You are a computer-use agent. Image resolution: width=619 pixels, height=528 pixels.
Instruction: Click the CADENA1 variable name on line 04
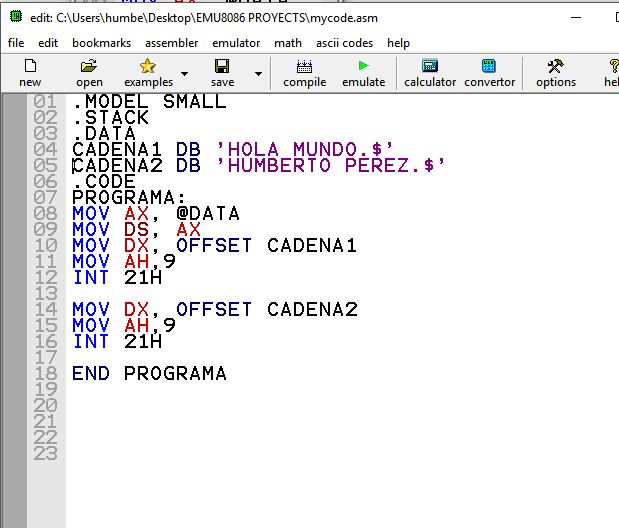tap(117, 149)
